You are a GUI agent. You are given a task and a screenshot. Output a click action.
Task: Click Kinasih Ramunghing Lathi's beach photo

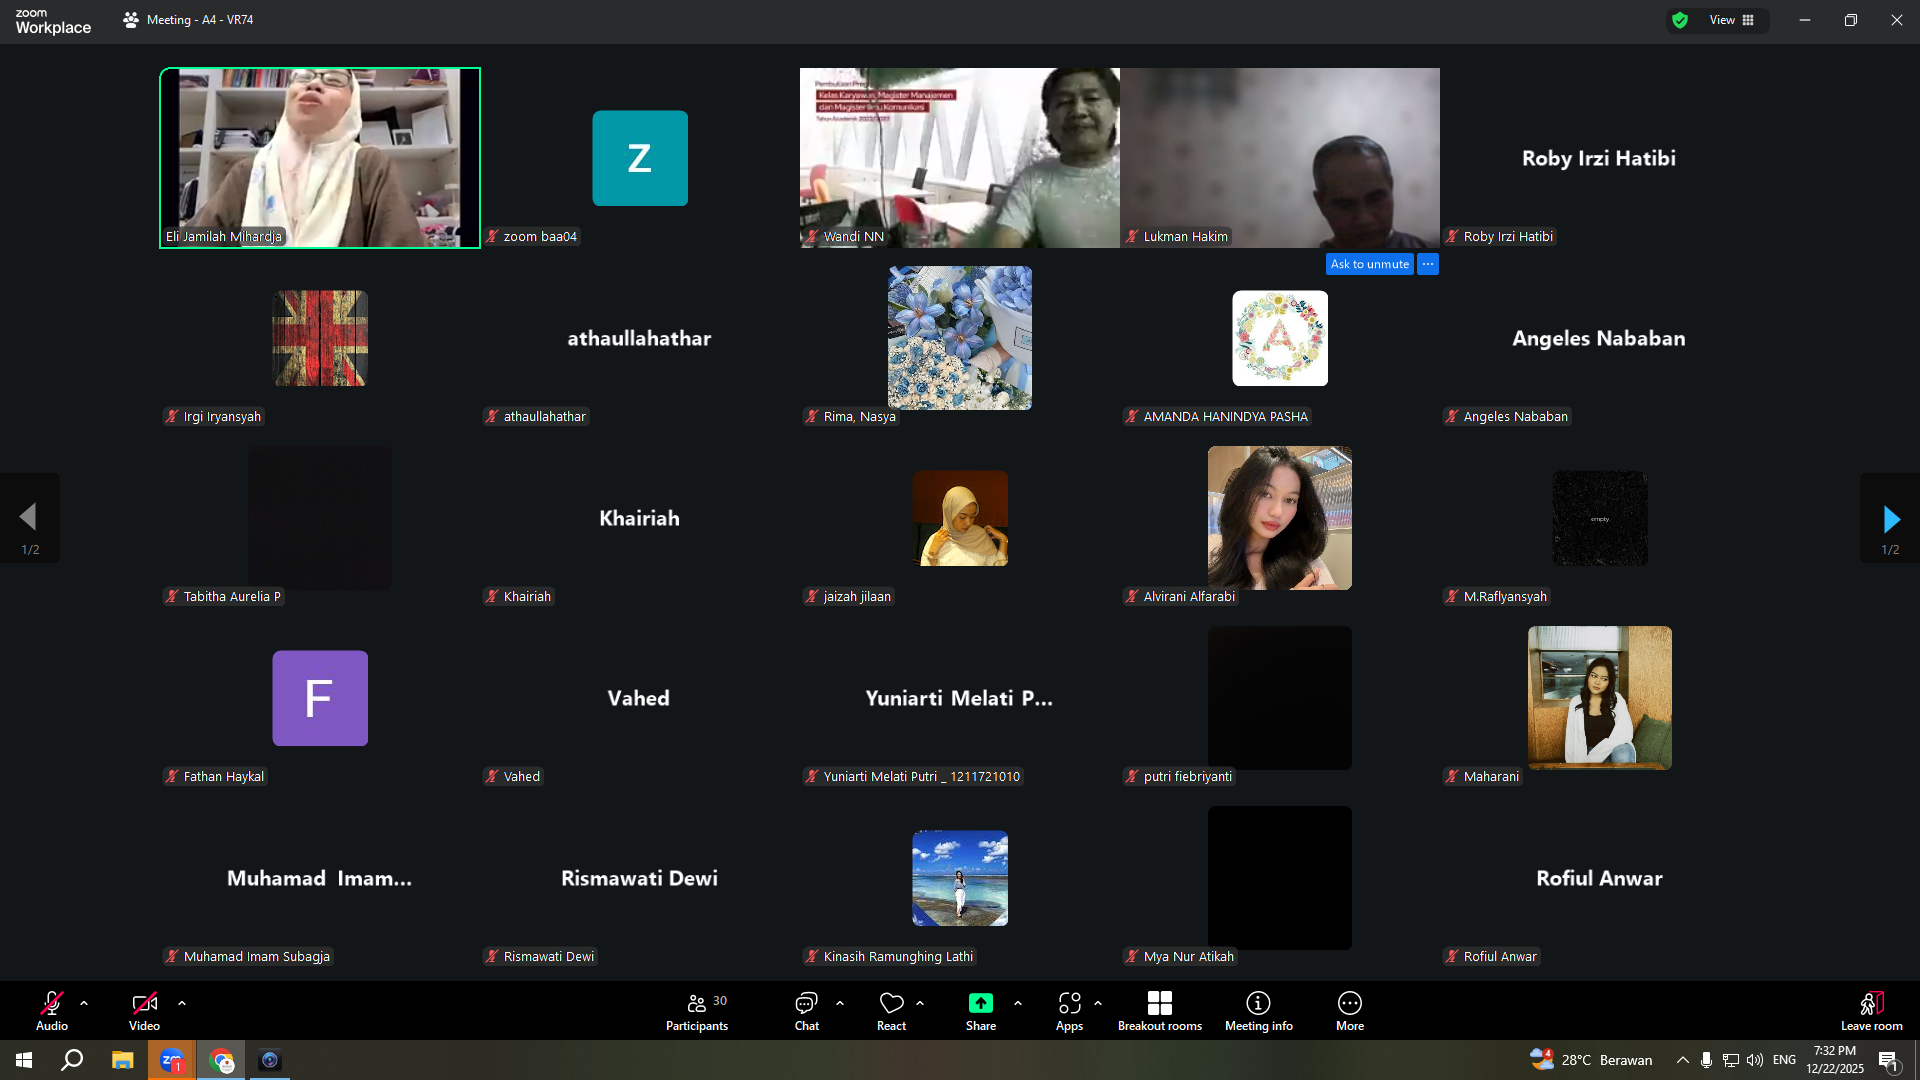point(960,878)
